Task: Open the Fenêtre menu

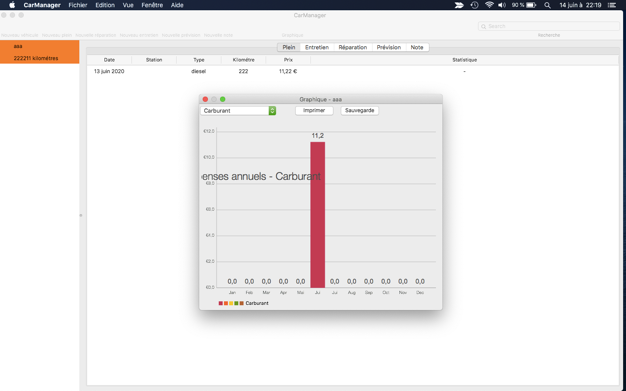Action: pos(152,5)
